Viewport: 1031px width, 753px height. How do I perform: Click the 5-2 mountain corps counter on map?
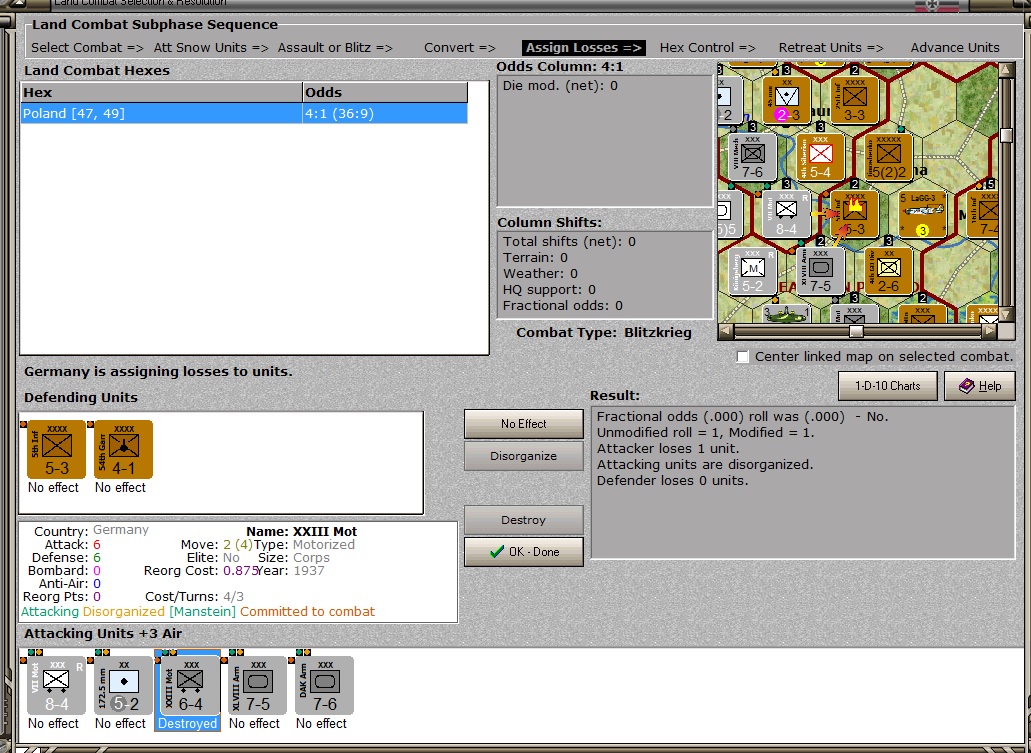[752, 272]
